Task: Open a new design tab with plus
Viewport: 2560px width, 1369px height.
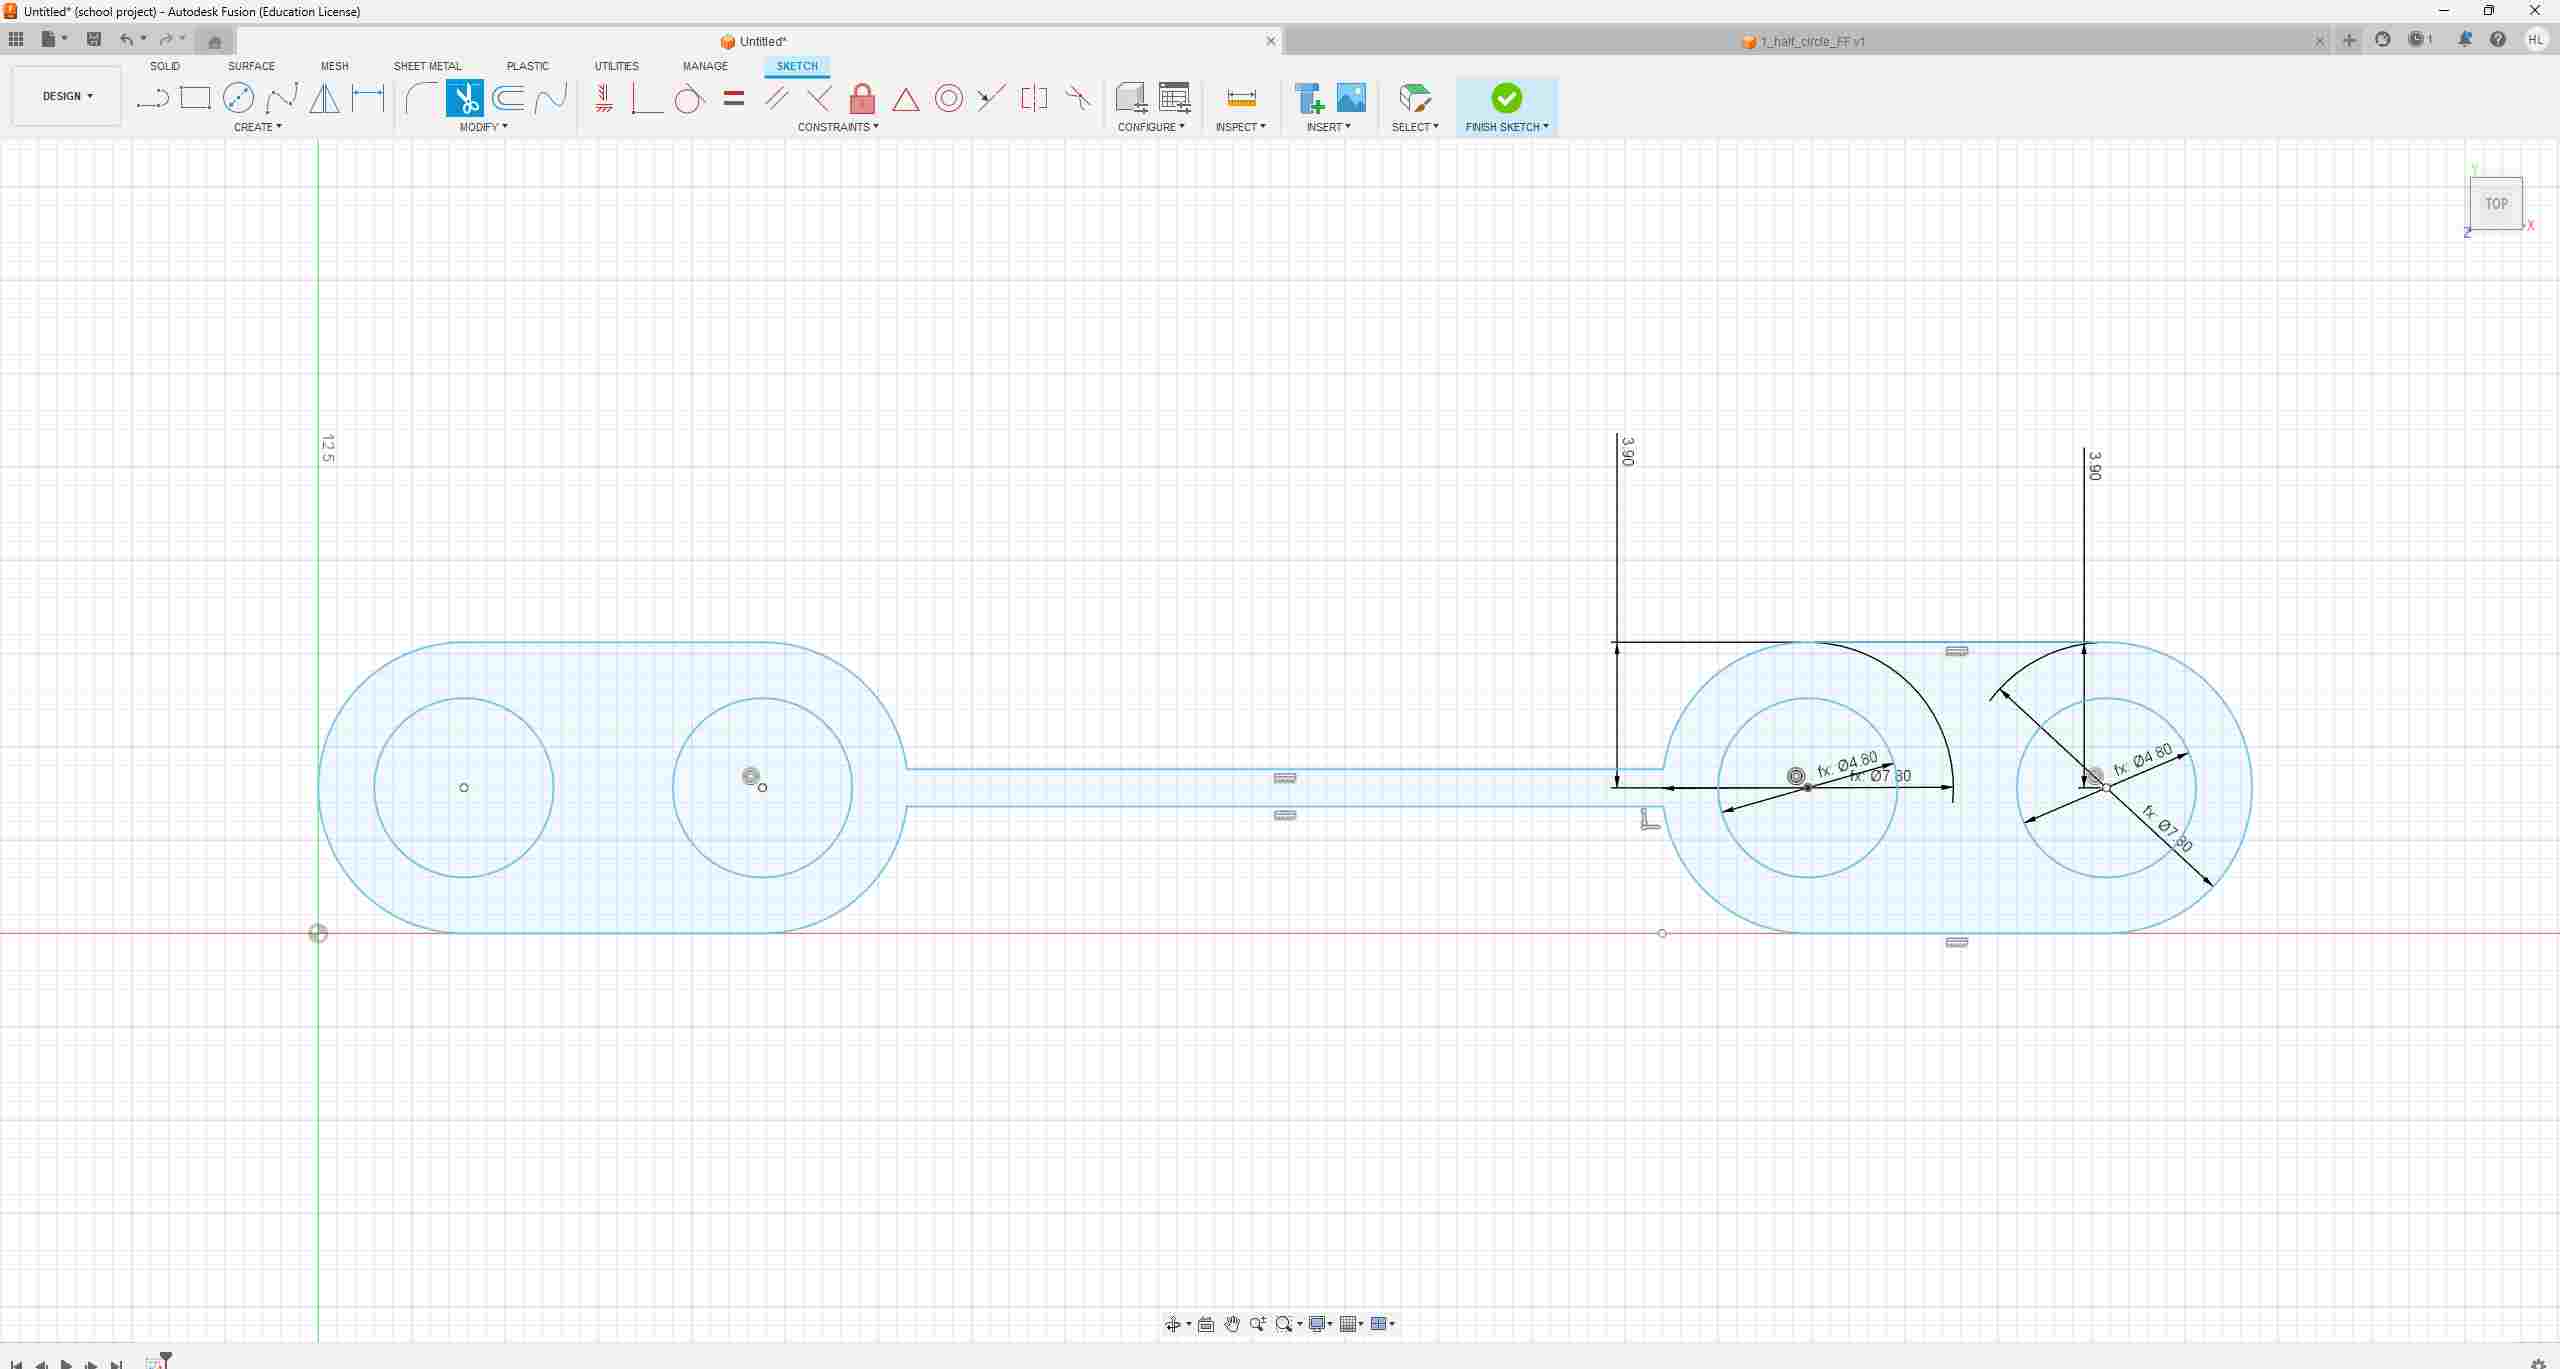Action: (x=2349, y=40)
